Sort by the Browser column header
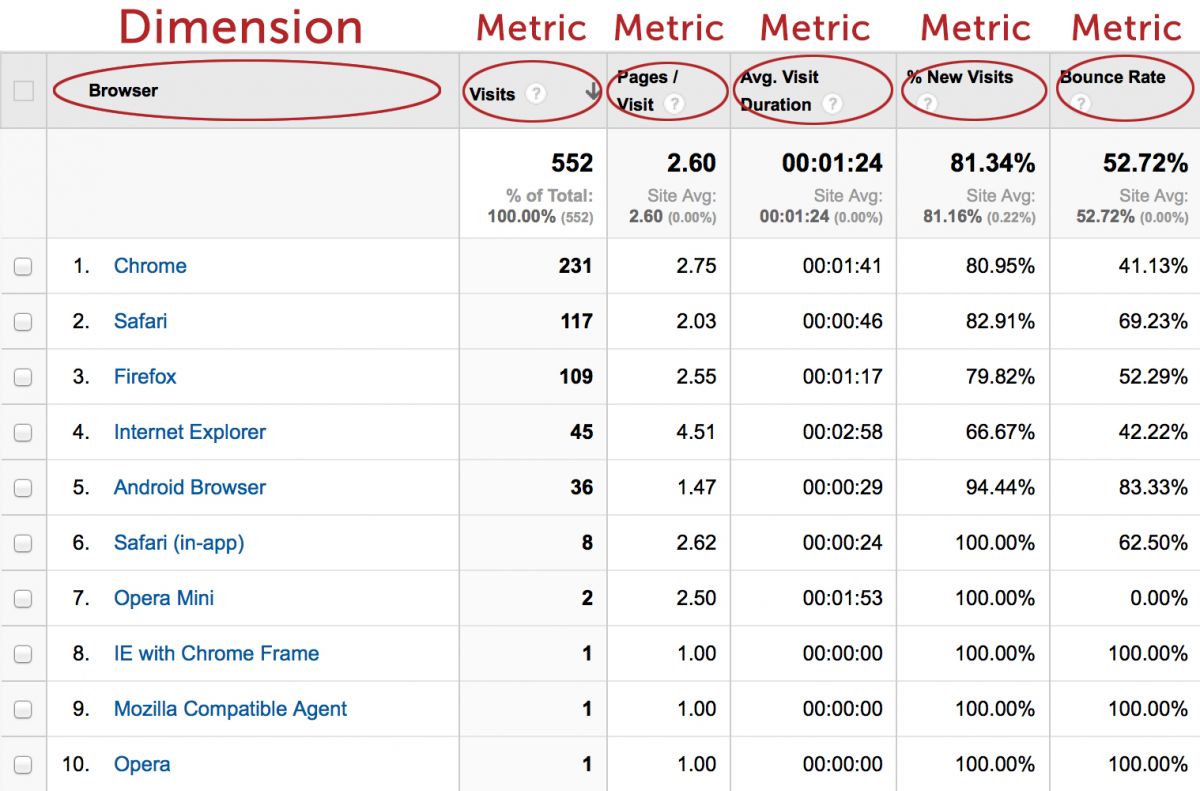 (x=123, y=91)
